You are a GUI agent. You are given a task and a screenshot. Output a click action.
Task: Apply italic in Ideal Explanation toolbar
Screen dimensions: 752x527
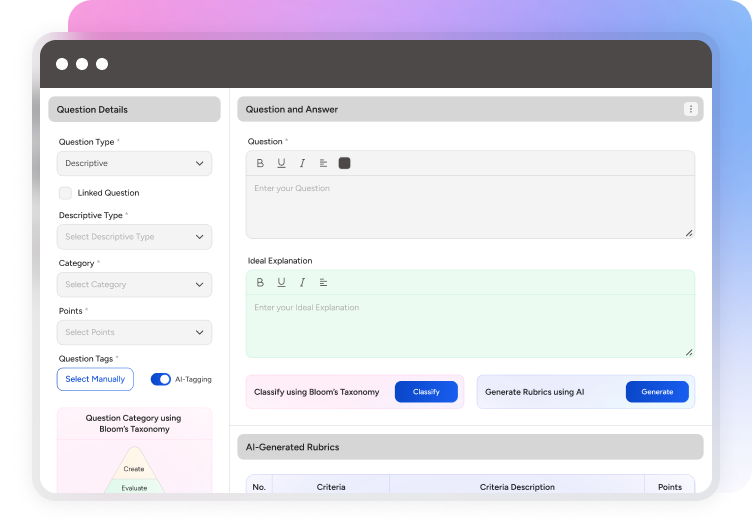(302, 282)
